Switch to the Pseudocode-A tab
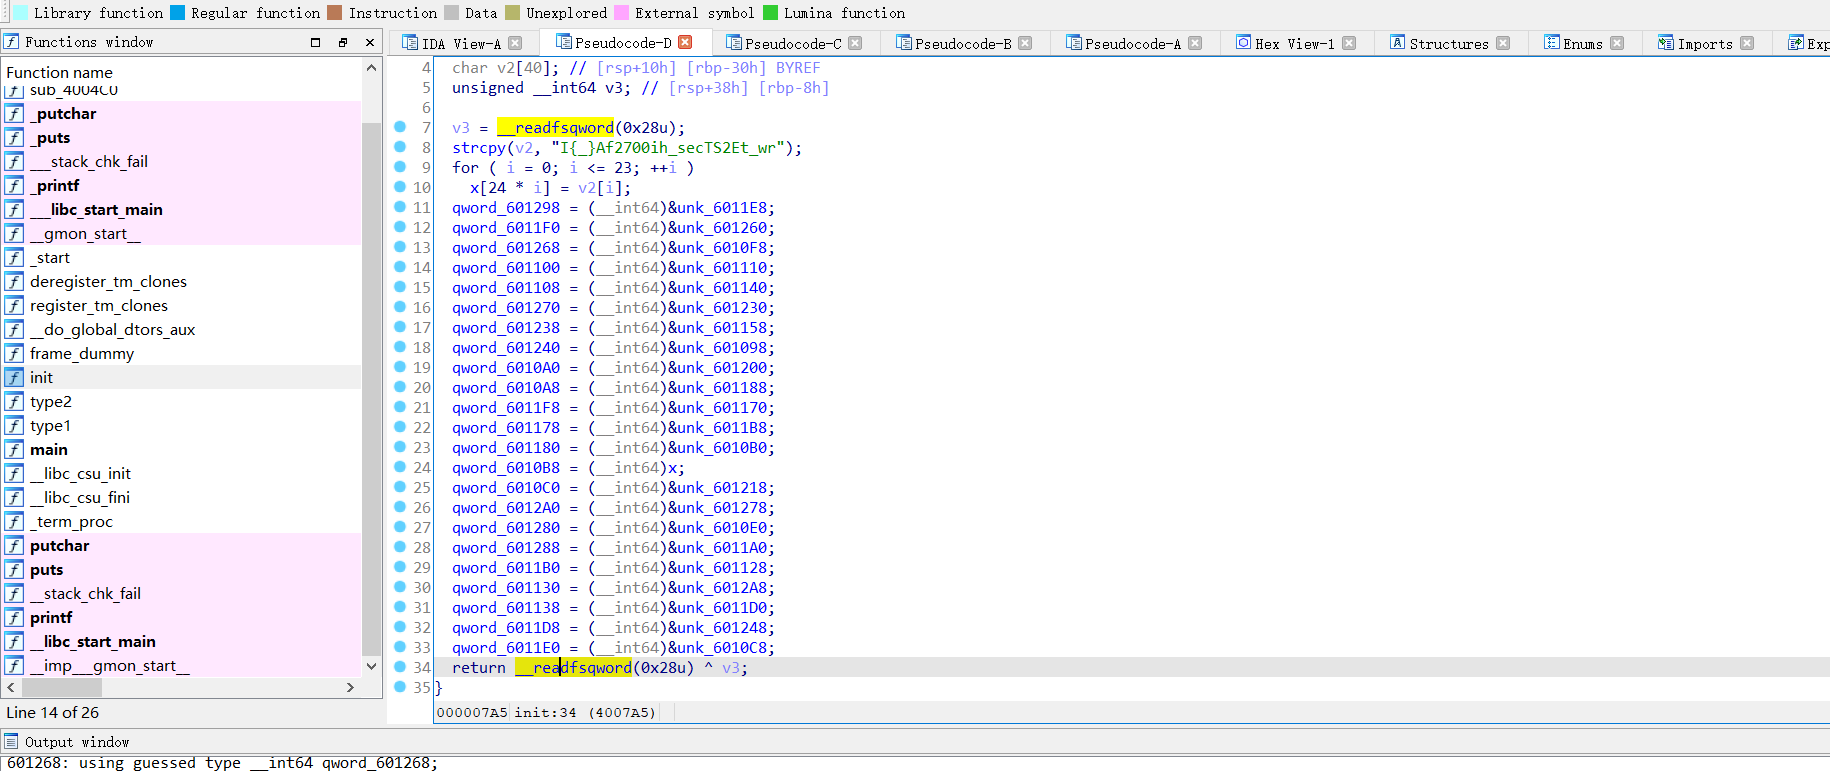This screenshot has height=771, width=1830. [1133, 43]
